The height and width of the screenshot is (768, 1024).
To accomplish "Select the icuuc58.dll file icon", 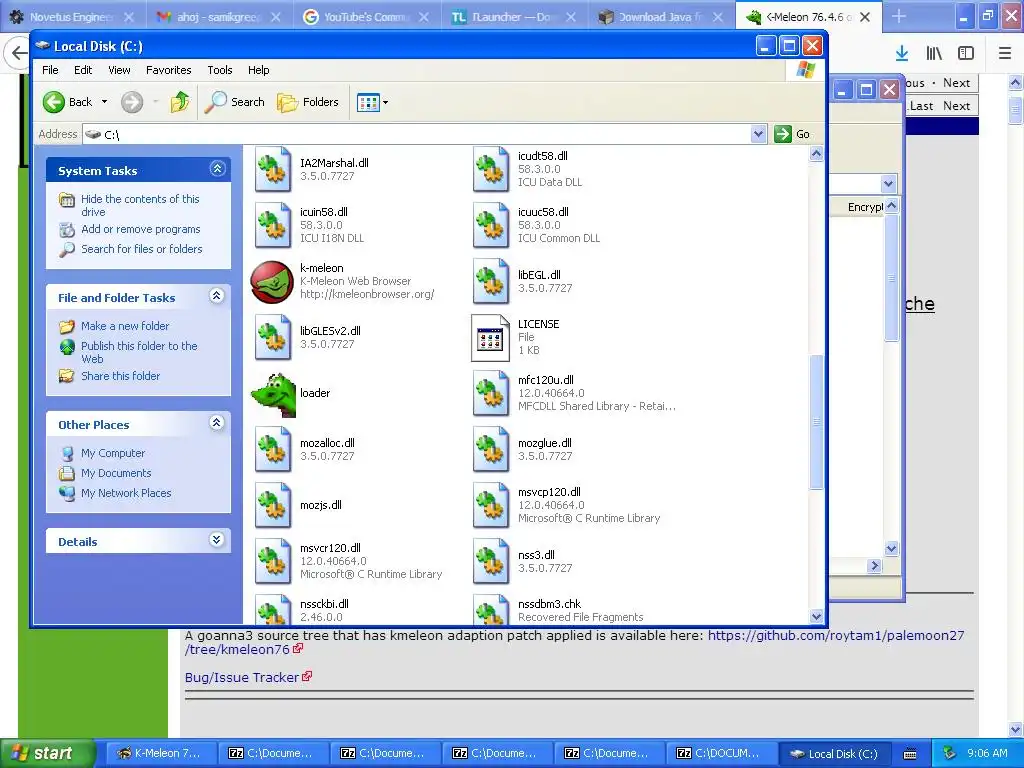I will click(x=490, y=225).
